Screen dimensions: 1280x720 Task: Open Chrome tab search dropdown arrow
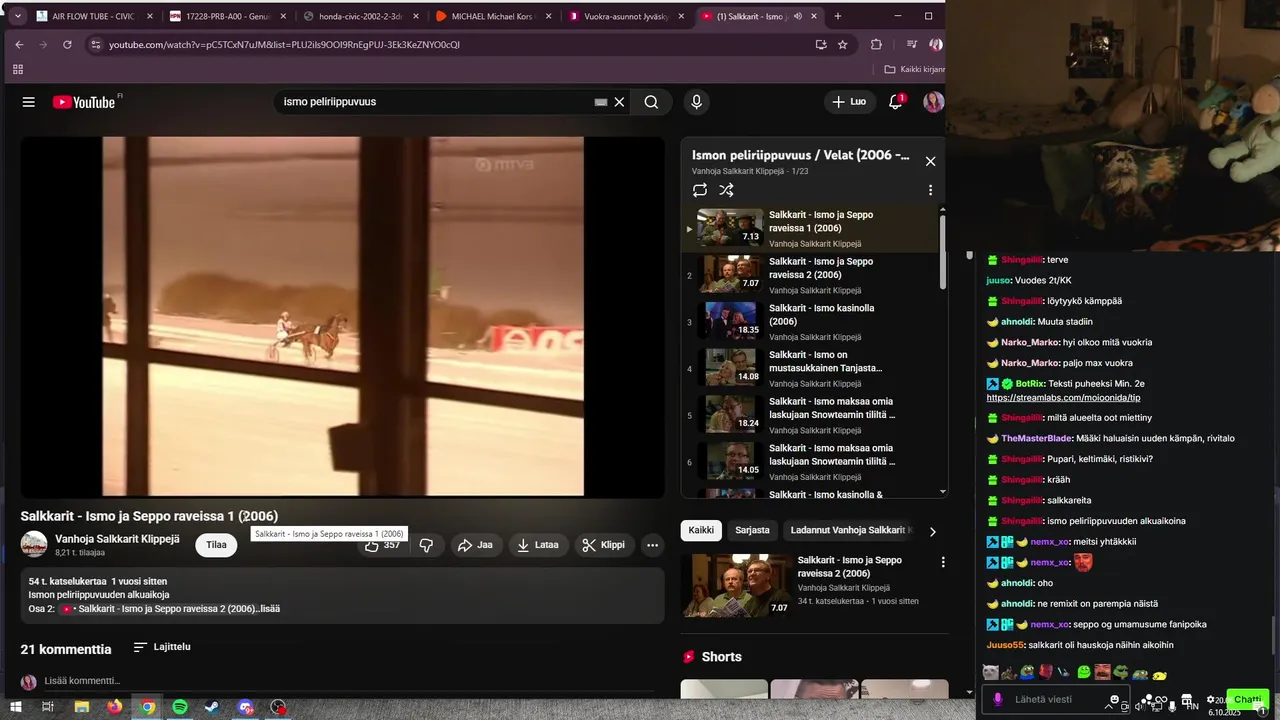click(17, 16)
